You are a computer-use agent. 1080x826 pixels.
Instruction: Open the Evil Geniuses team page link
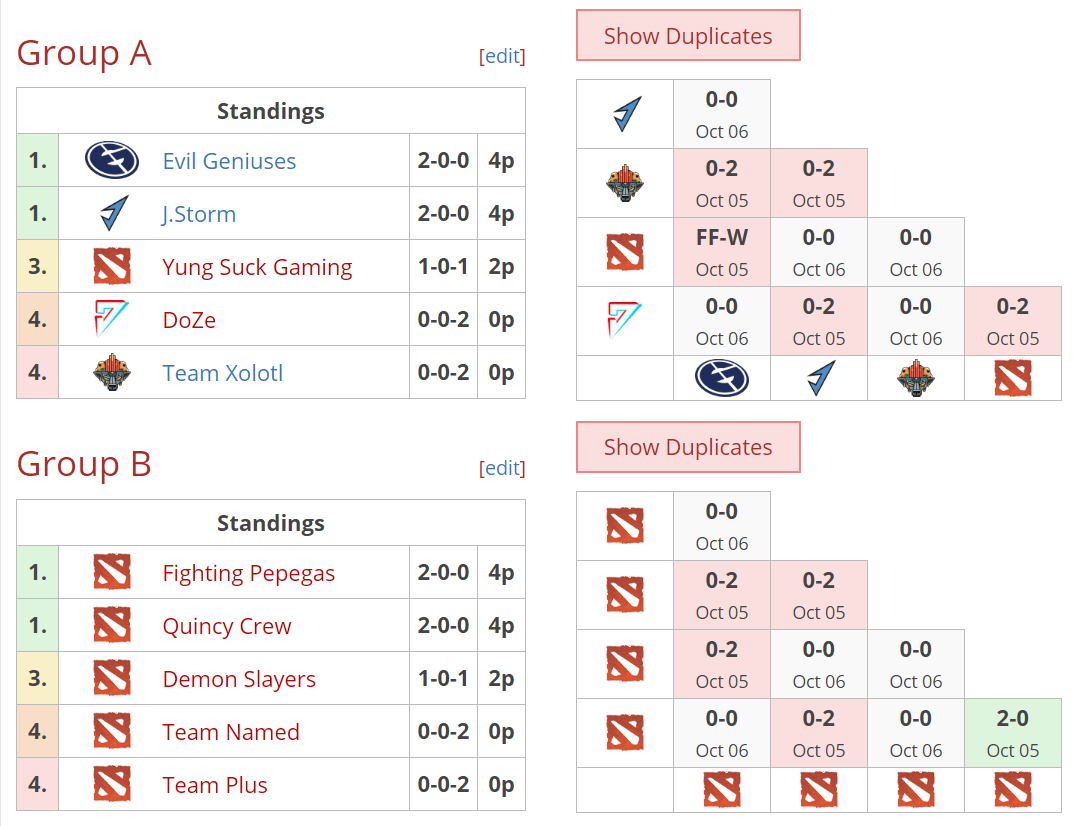229,161
